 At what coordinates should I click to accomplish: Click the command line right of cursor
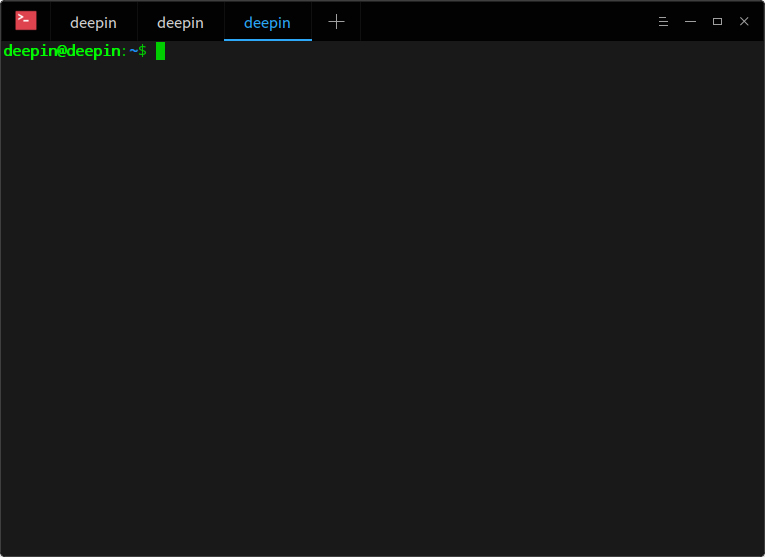400,51
